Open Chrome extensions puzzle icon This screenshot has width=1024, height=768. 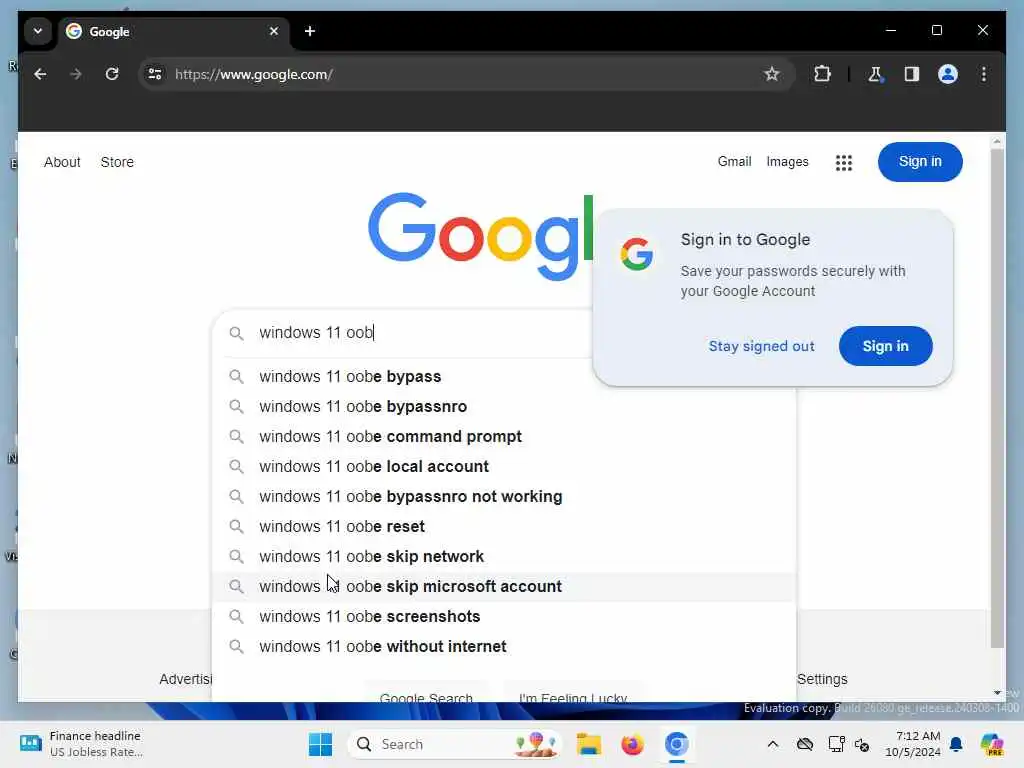pos(822,74)
